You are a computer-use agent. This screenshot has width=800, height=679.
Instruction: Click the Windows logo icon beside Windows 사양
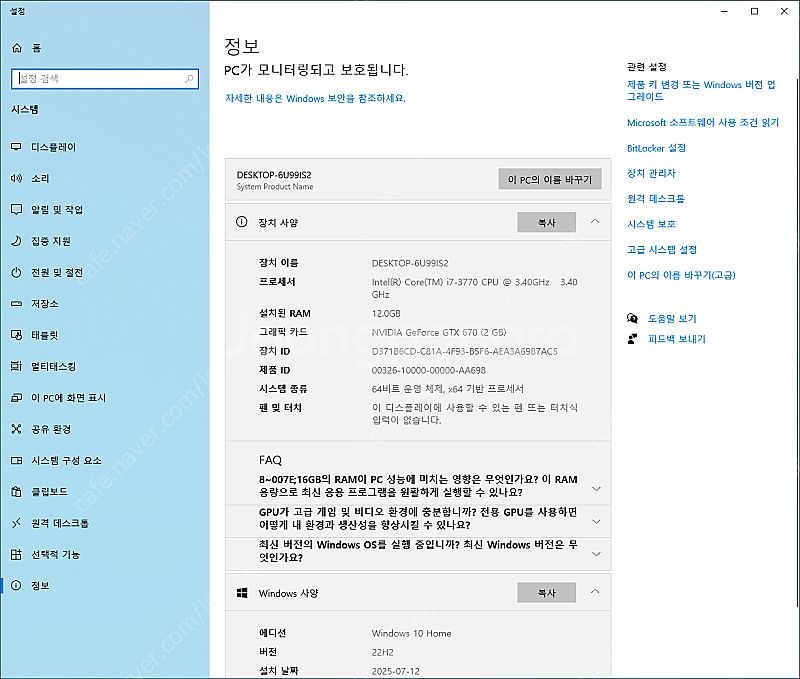[242, 593]
